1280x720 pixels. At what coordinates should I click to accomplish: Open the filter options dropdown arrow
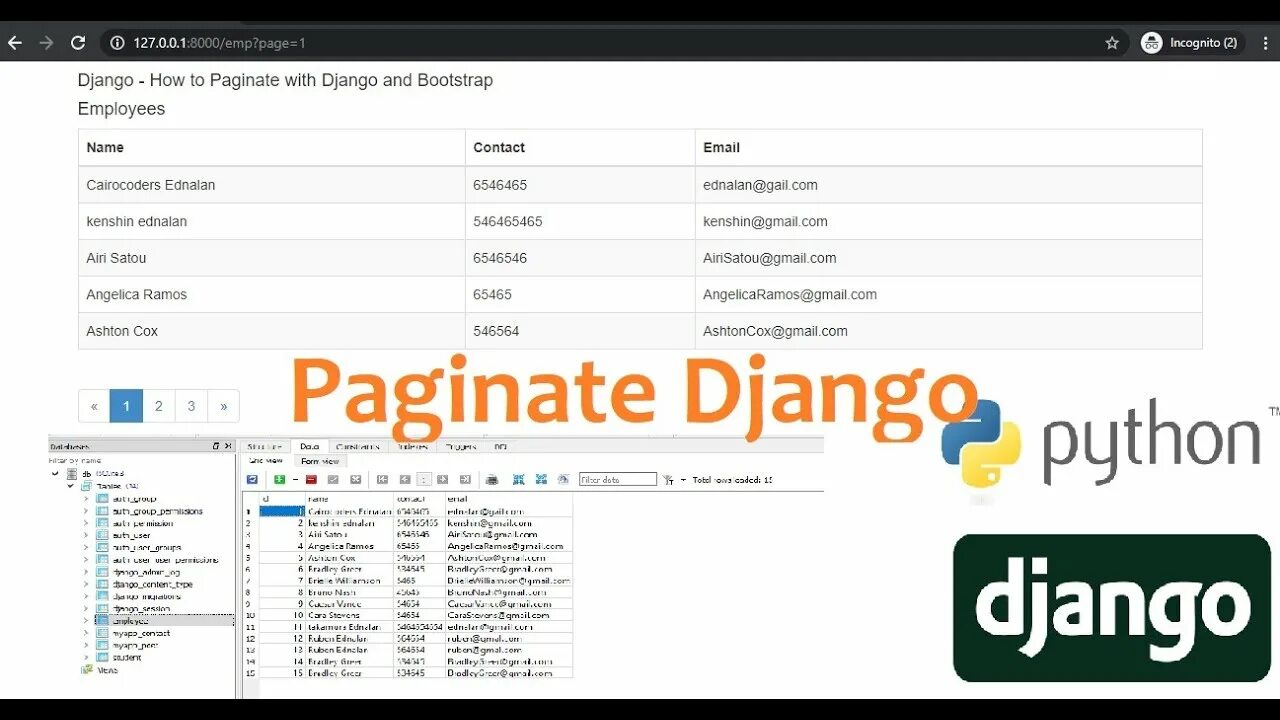683,480
